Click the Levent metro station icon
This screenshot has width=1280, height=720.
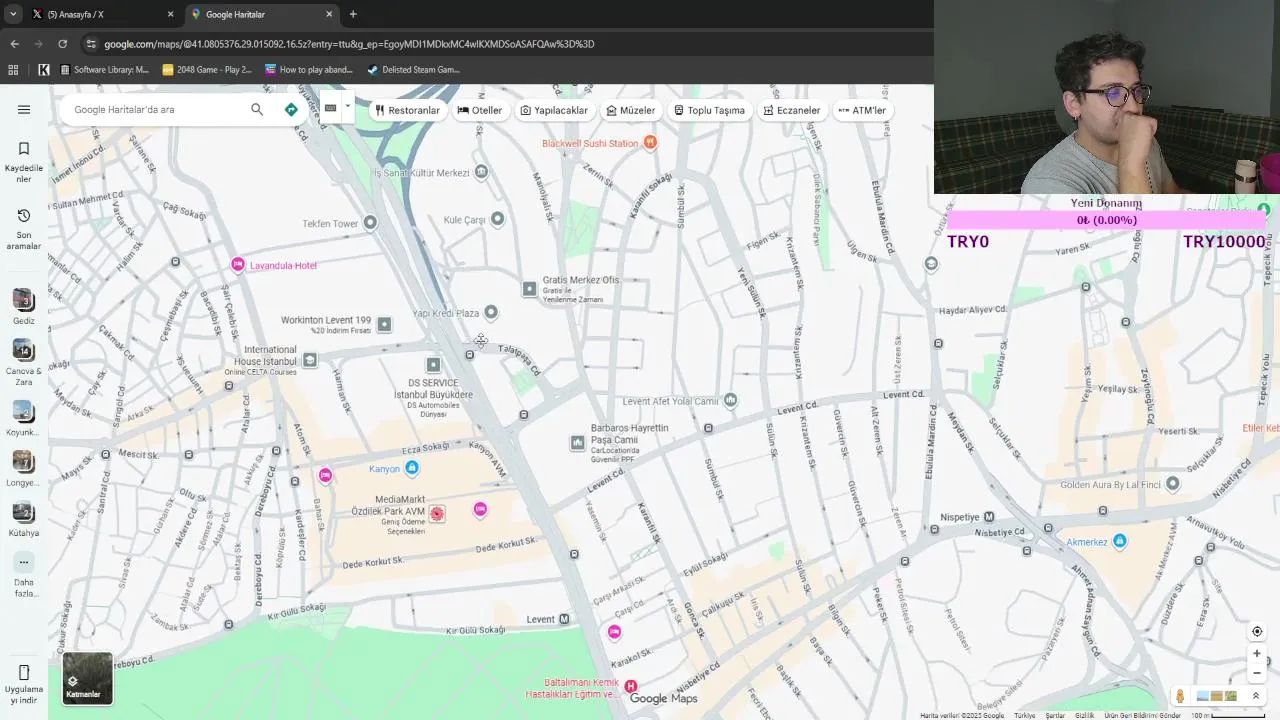(564, 619)
